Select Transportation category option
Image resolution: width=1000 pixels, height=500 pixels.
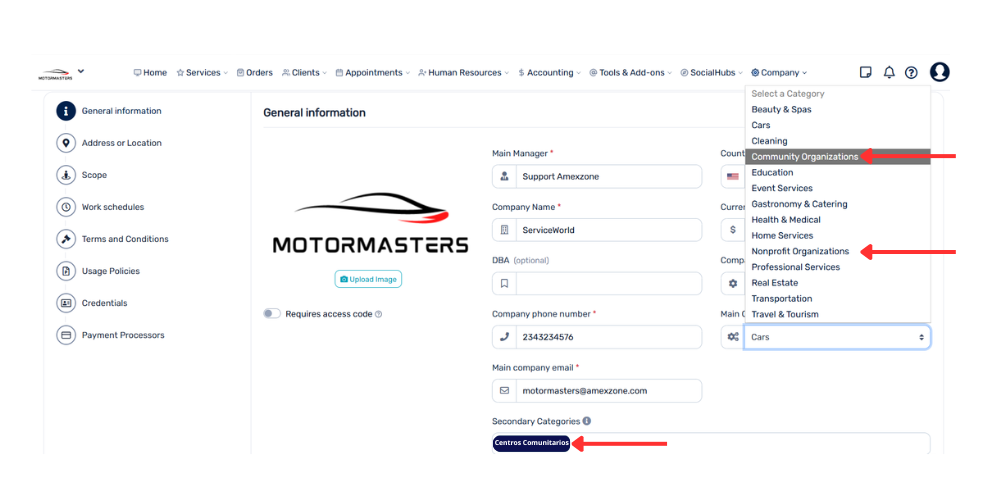pos(837,298)
